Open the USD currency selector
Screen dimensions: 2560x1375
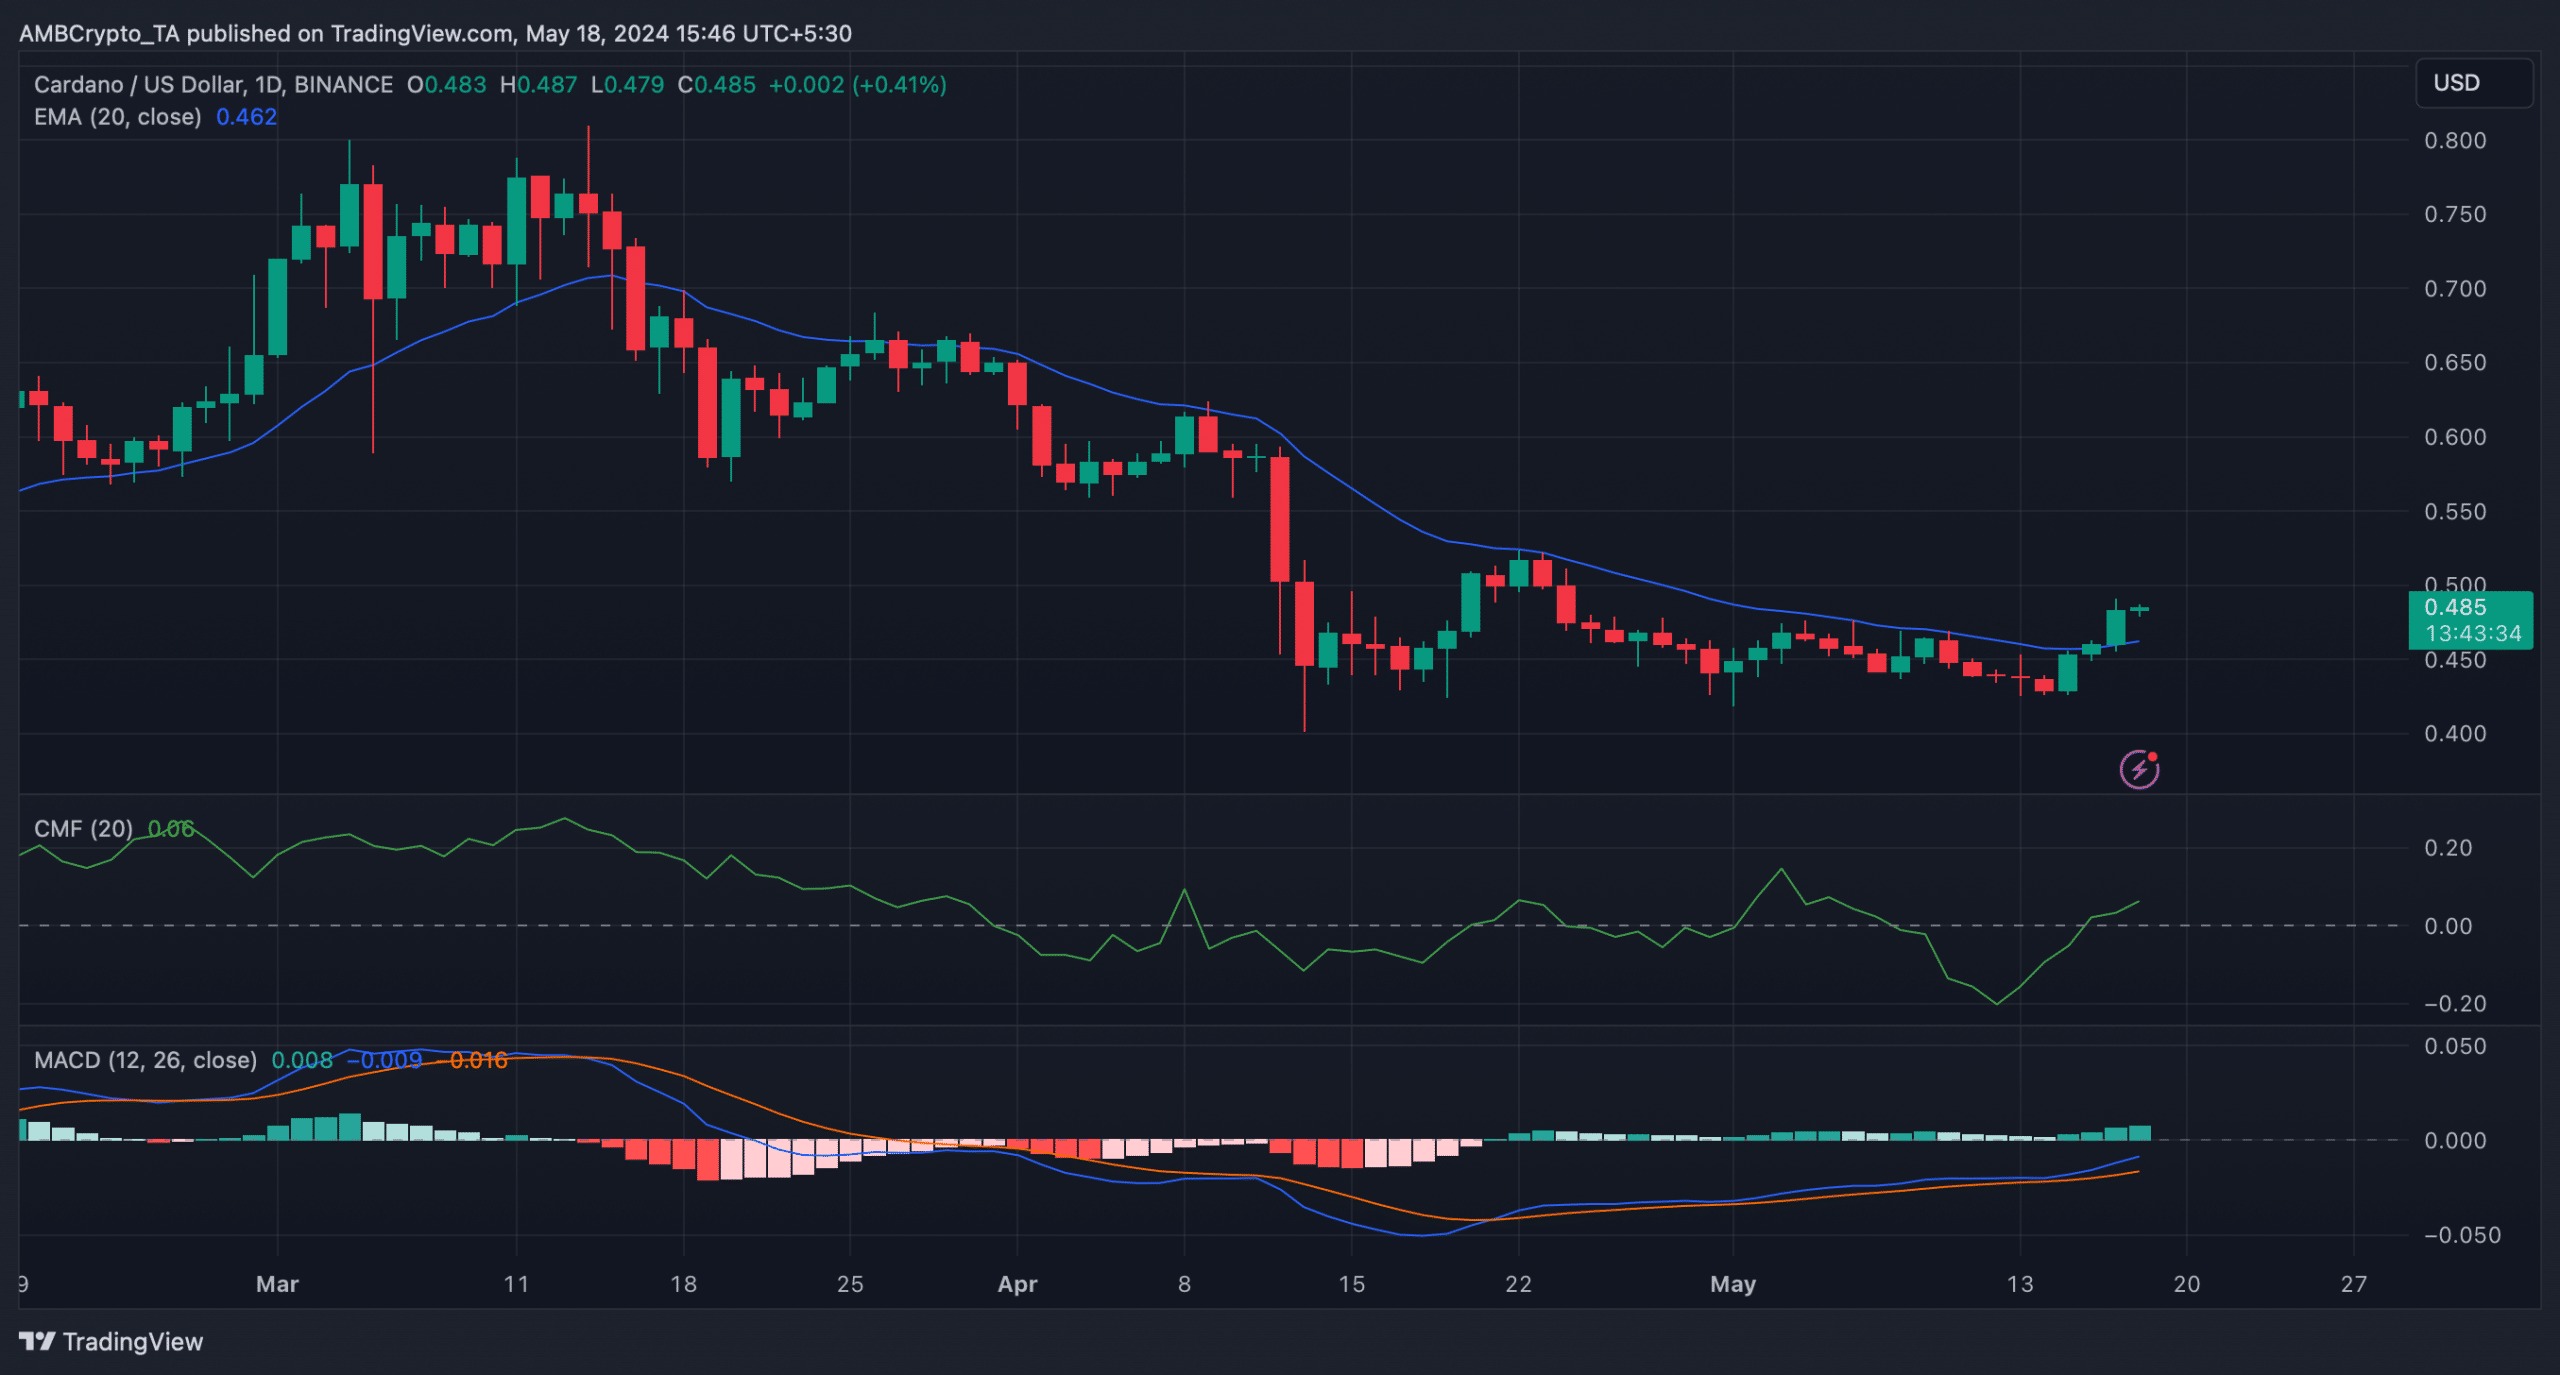[x=2474, y=83]
